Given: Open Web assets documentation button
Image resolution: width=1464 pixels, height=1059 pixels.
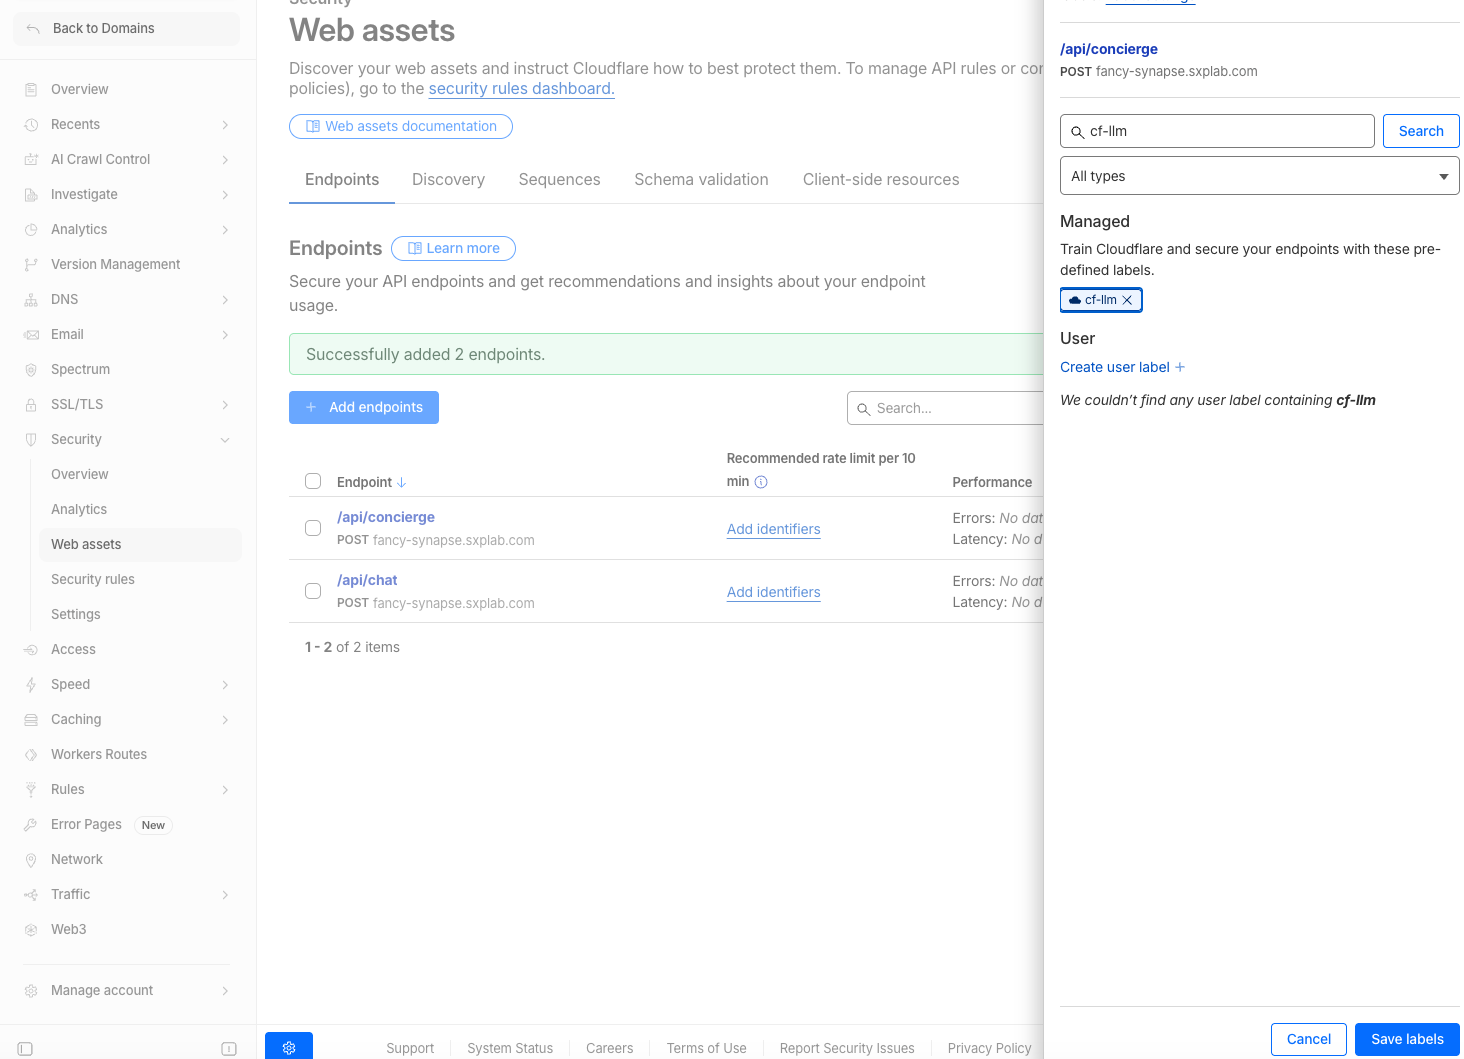Looking at the screenshot, I should (401, 126).
